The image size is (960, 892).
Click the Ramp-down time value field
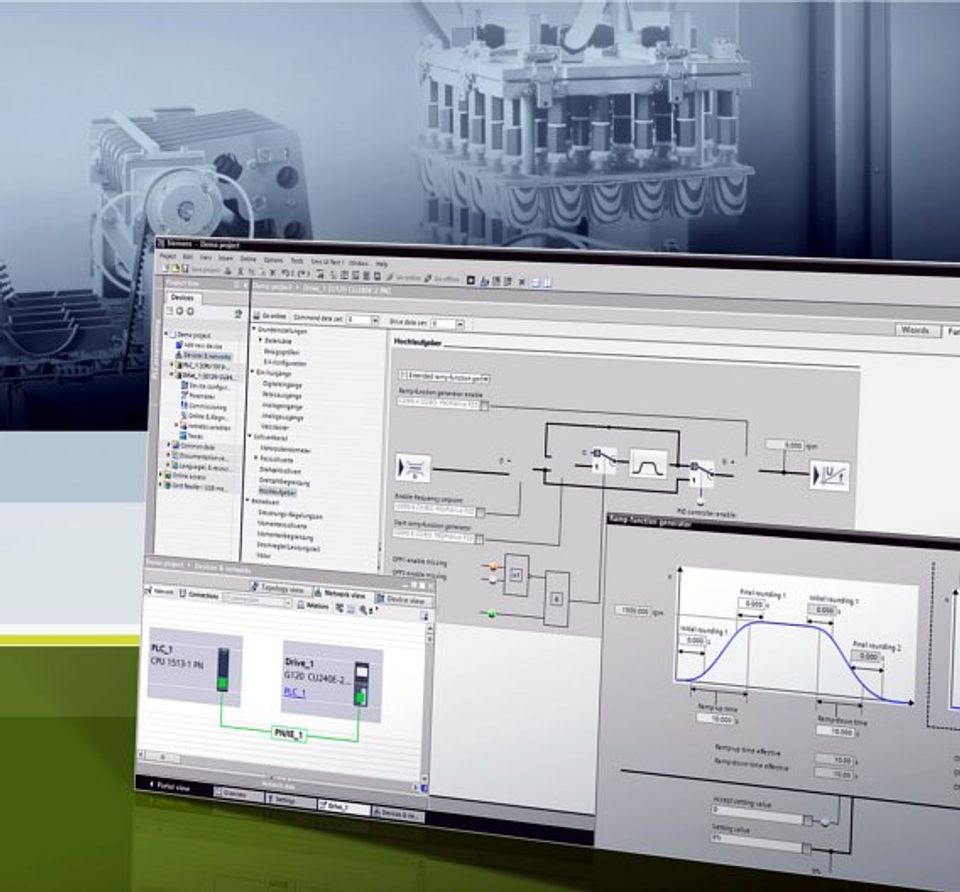coord(835,731)
